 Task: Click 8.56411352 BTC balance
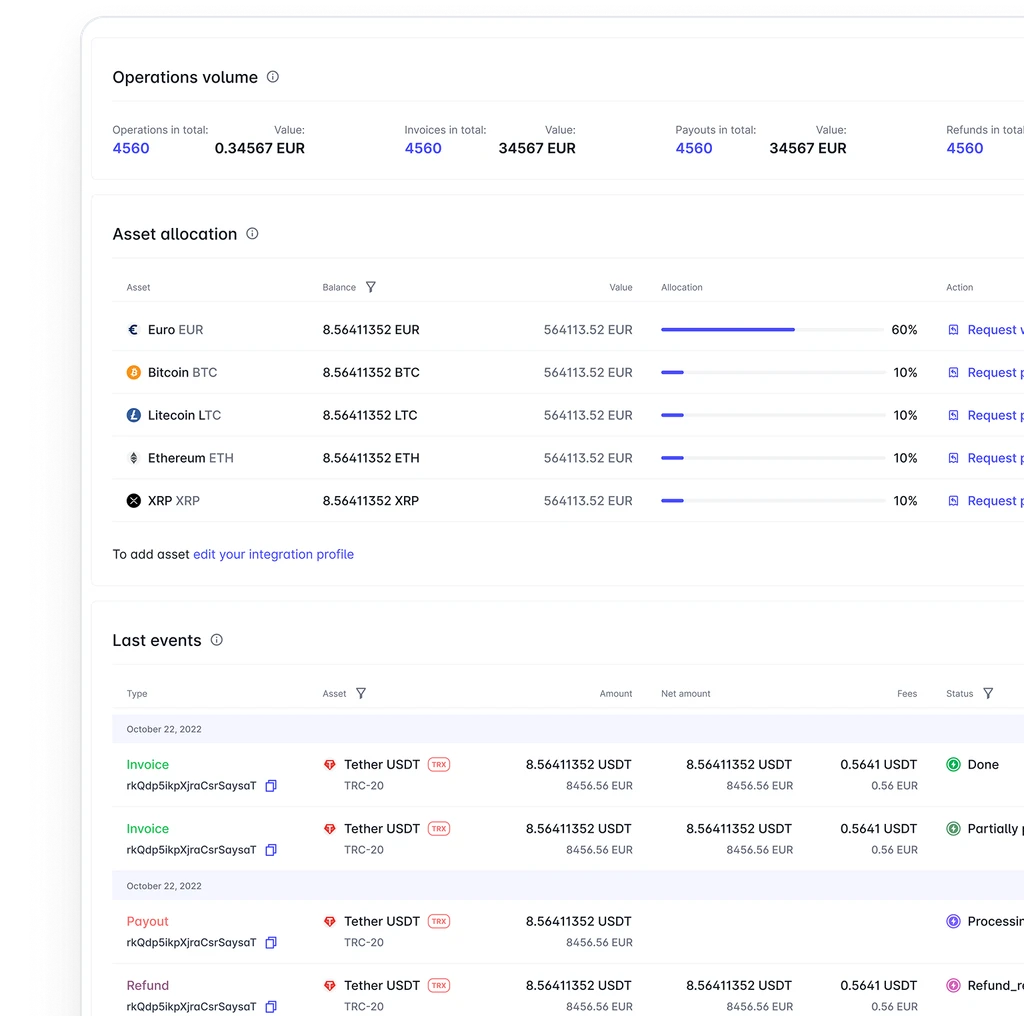pos(371,372)
